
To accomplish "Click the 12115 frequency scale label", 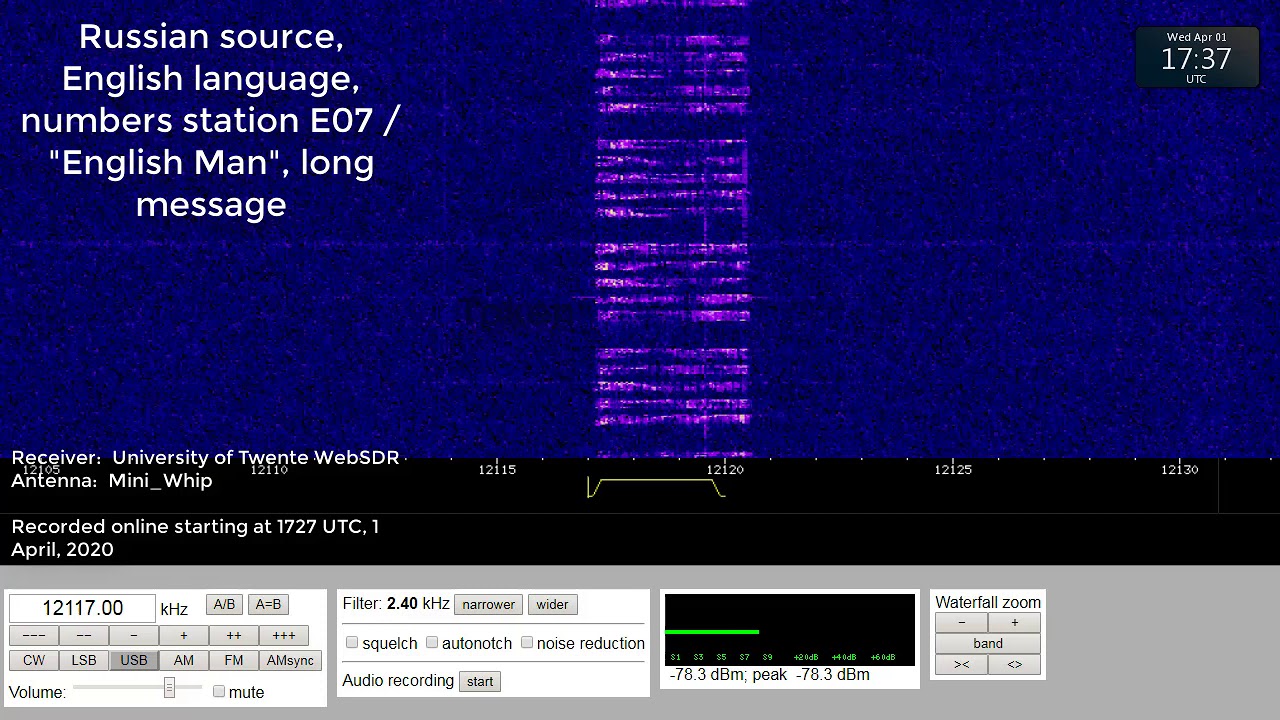I will click(x=497, y=470).
